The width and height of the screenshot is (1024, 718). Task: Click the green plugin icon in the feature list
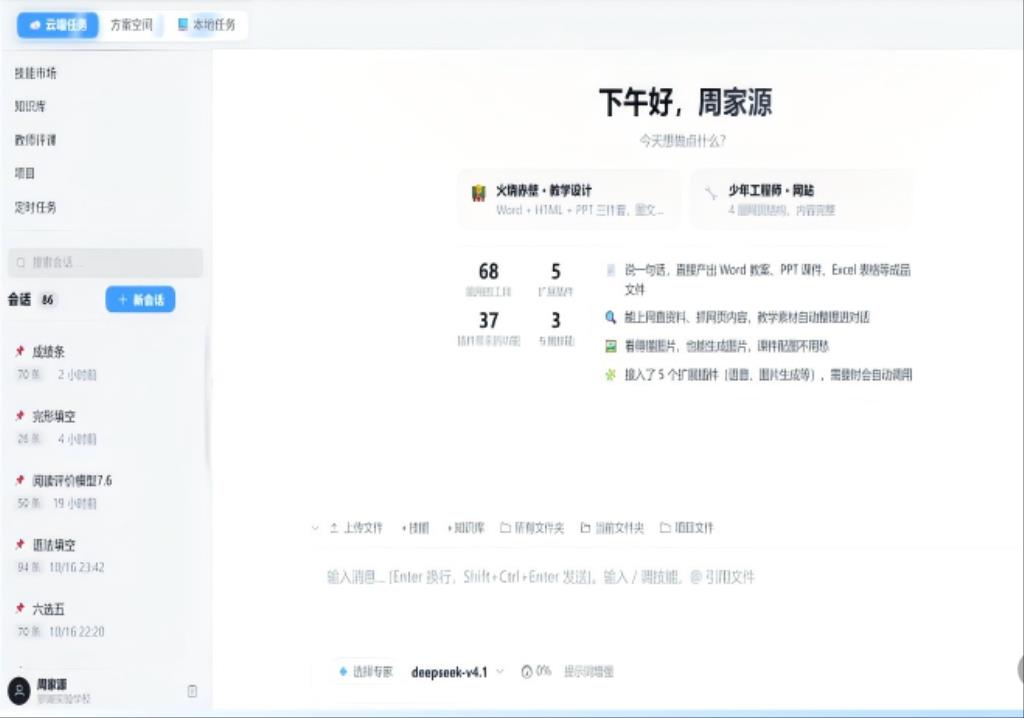(611, 375)
